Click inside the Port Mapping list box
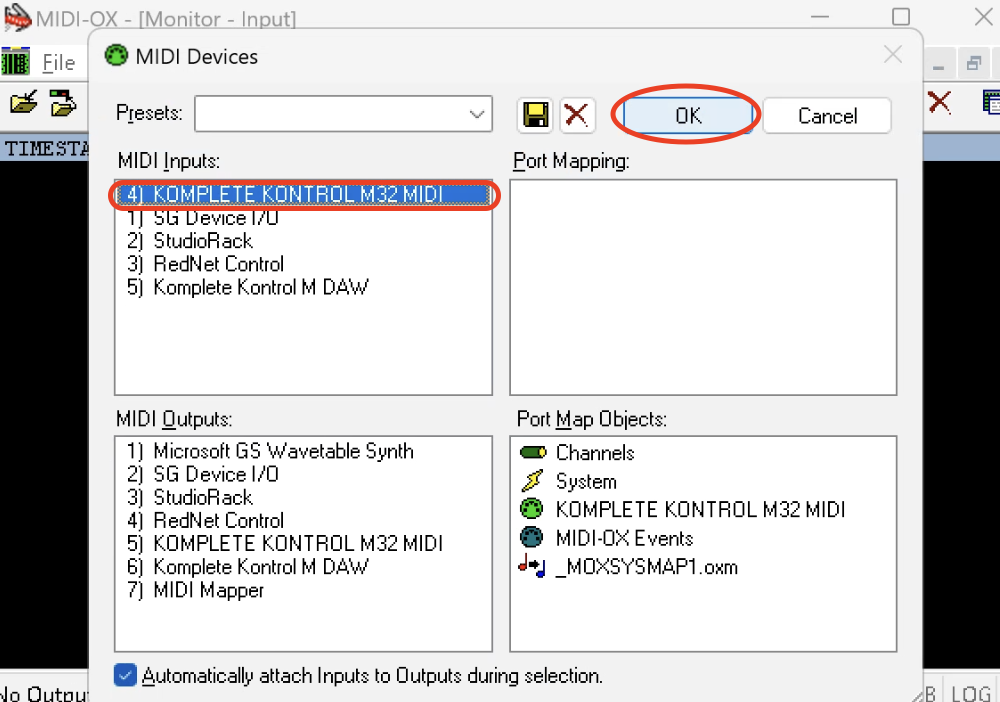The image size is (1000, 702). tap(703, 287)
